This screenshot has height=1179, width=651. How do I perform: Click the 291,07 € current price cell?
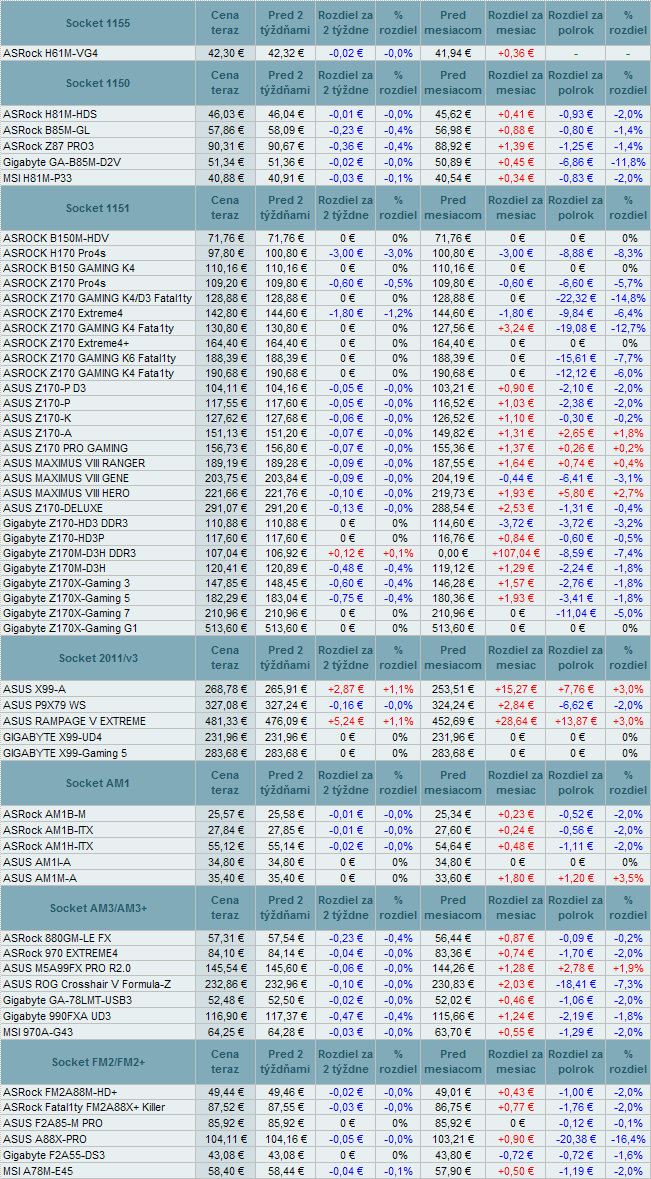(x=226, y=508)
